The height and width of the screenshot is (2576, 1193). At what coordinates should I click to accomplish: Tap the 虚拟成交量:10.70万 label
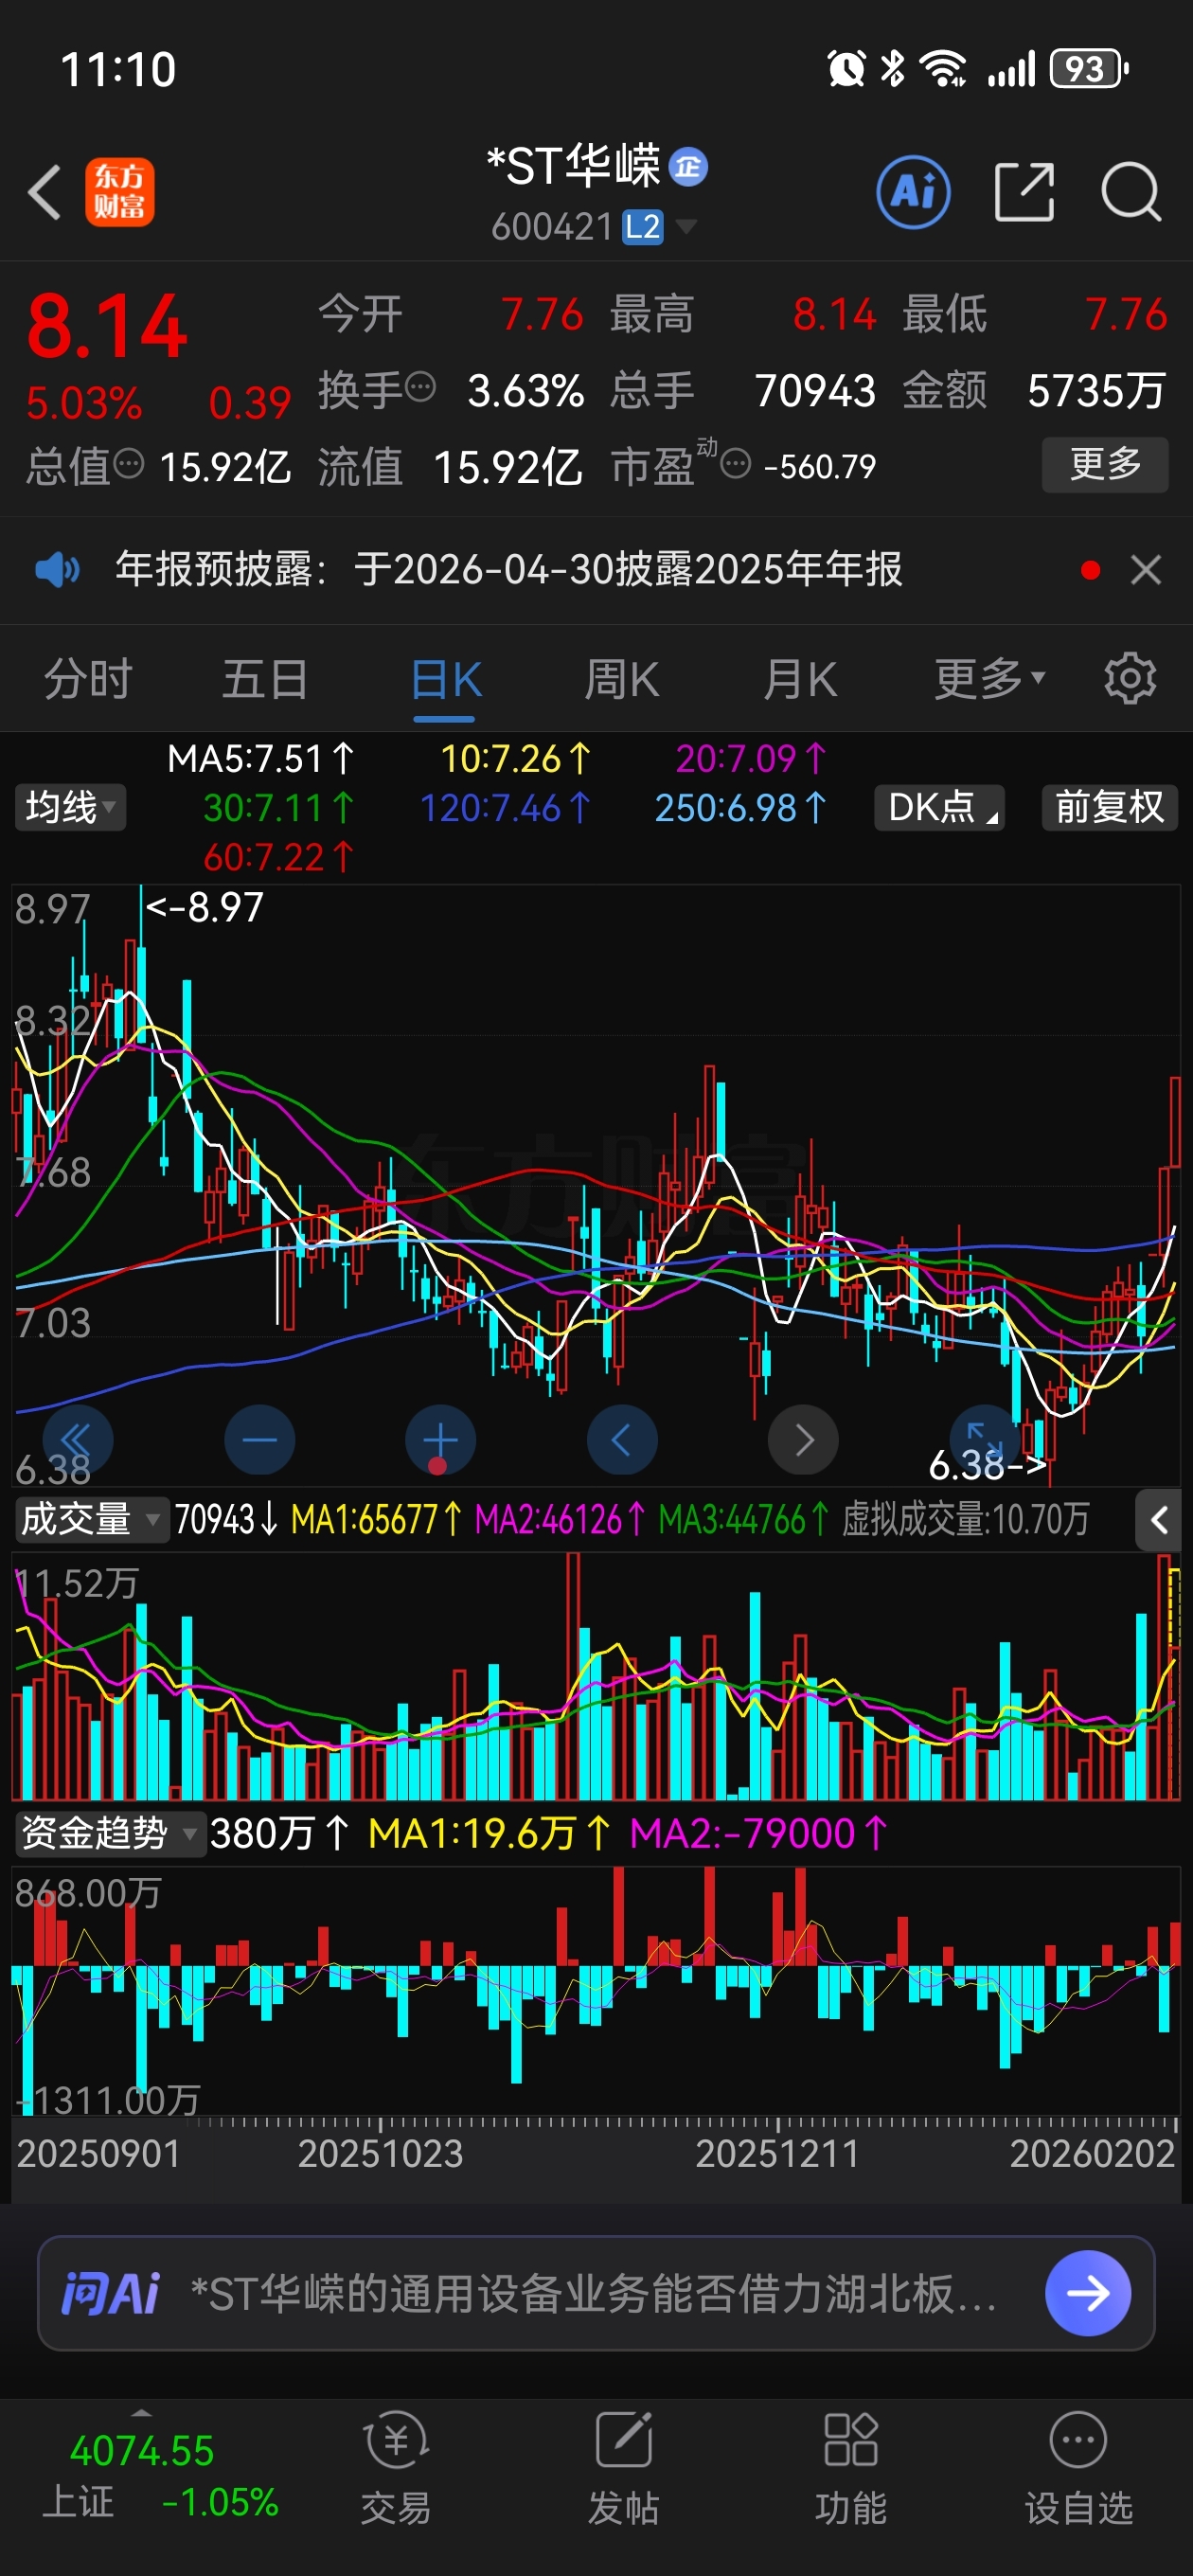pyautogui.click(x=965, y=1520)
